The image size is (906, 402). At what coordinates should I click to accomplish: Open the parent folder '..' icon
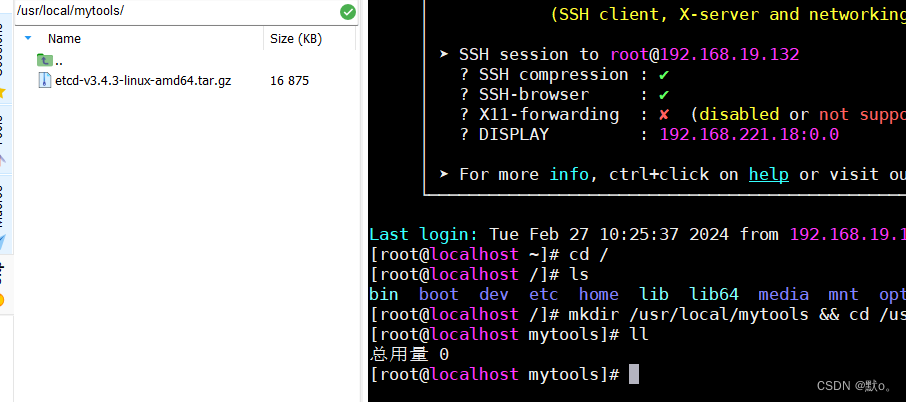[44, 61]
